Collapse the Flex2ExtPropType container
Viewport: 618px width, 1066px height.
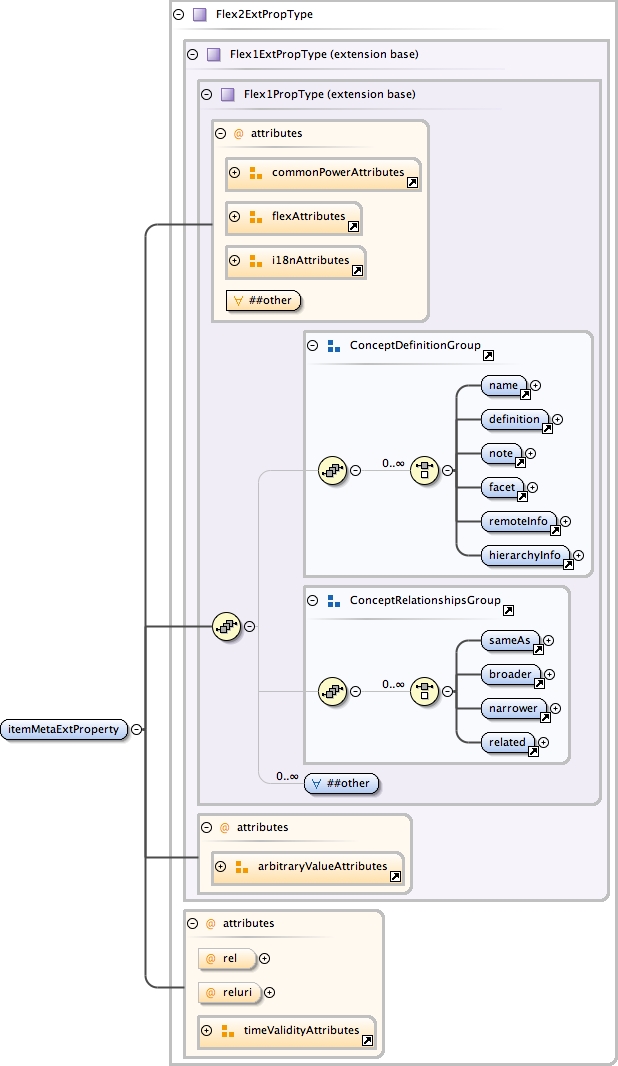pyautogui.click(x=179, y=15)
